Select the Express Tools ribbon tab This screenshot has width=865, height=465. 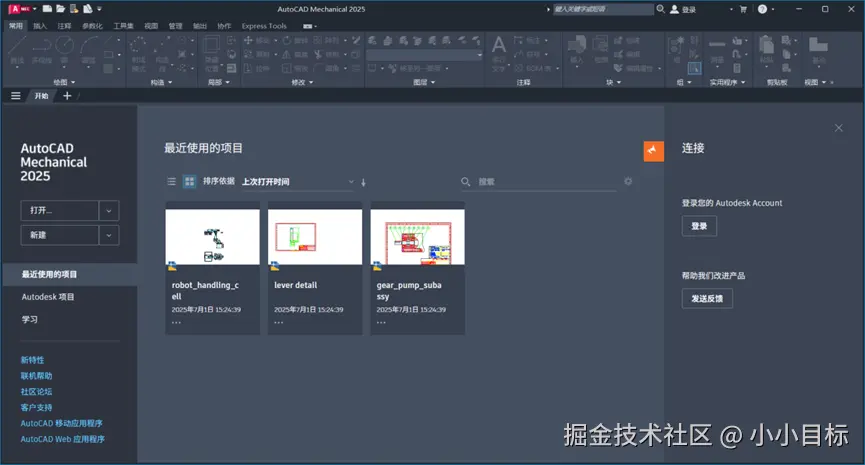[264, 26]
